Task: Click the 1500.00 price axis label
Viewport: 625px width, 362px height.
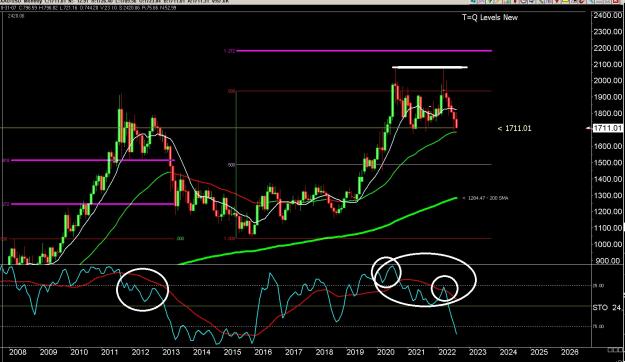Action: pos(607,163)
